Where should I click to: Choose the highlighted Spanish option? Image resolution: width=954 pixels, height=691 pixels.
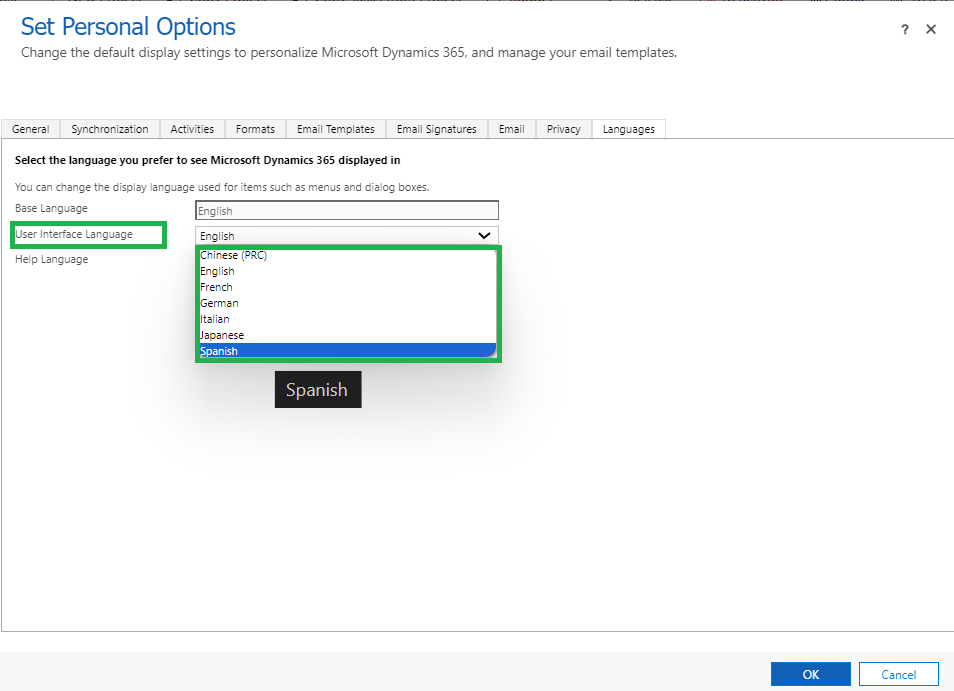tap(348, 351)
